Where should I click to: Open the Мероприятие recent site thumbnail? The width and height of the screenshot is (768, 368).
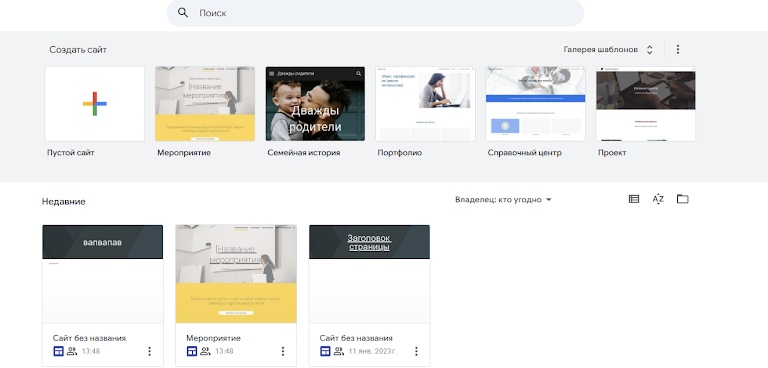(x=236, y=274)
